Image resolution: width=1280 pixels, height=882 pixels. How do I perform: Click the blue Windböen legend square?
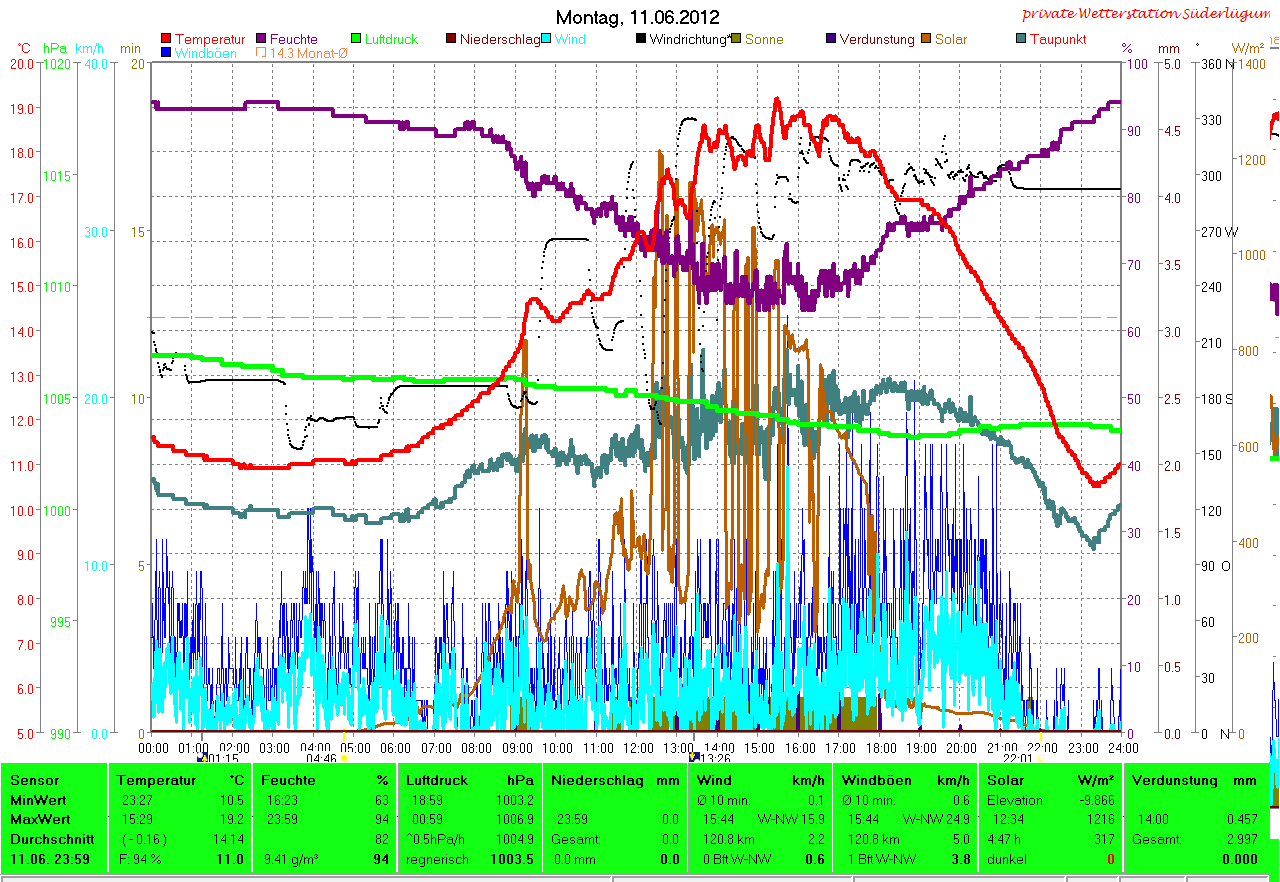pos(166,53)
